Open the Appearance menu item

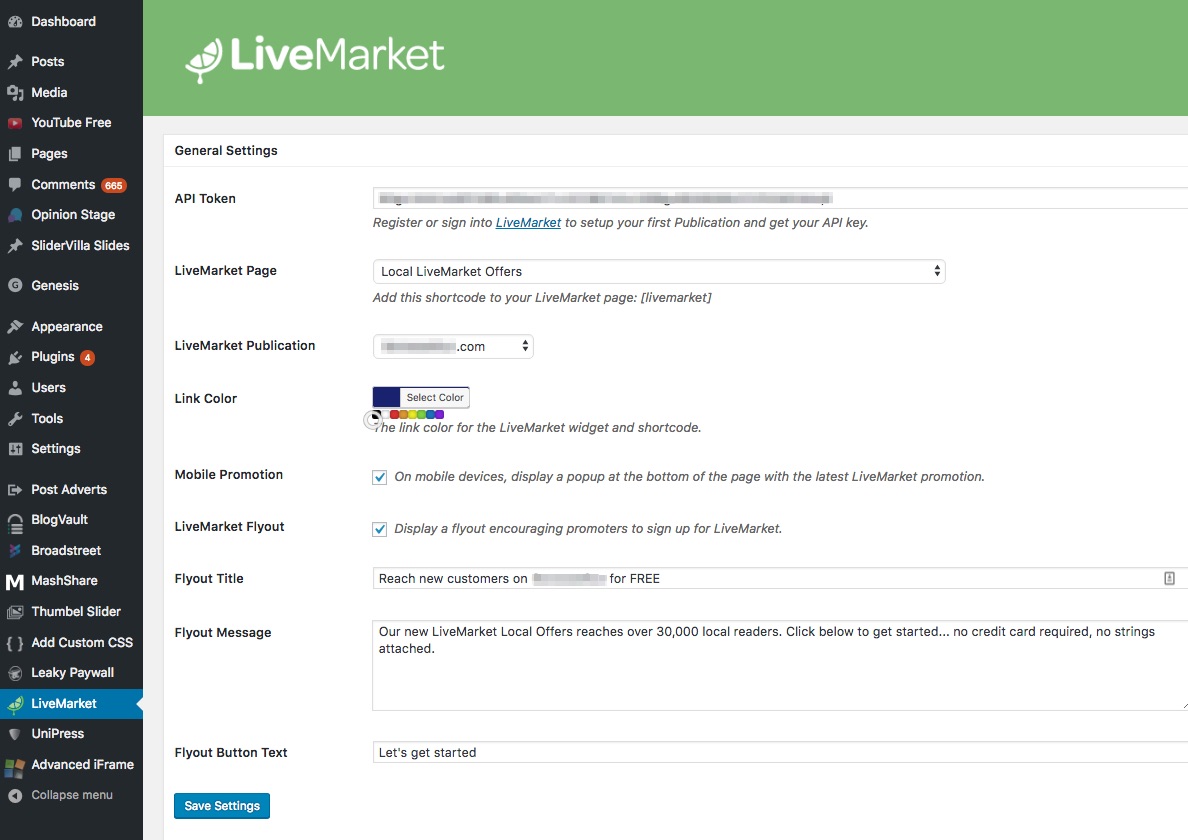coord(67,326)
